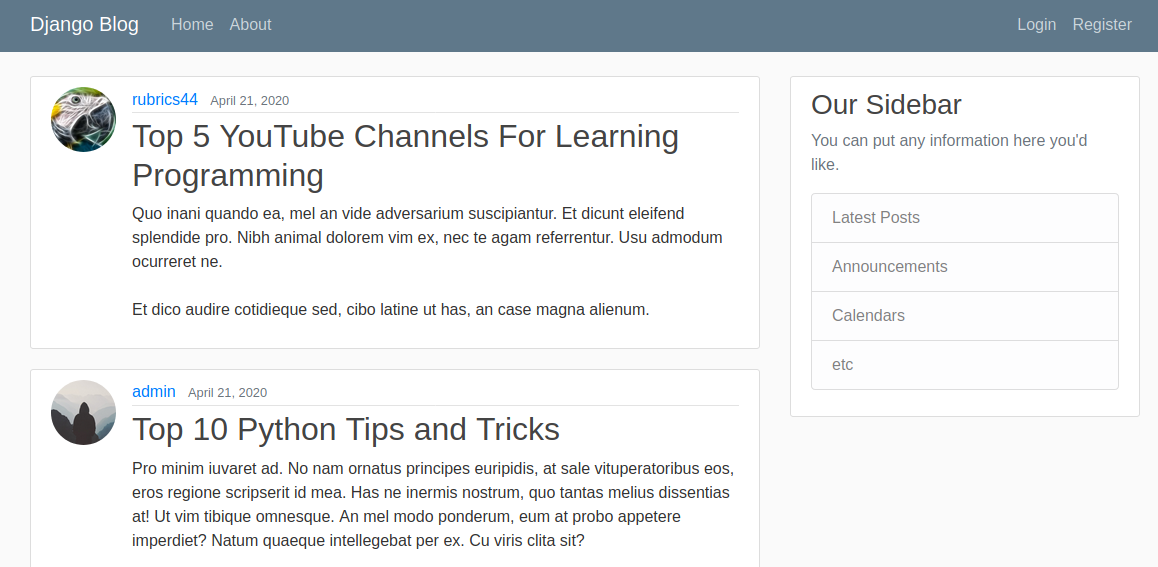
Task: Go to the About page
Action: 250,24
